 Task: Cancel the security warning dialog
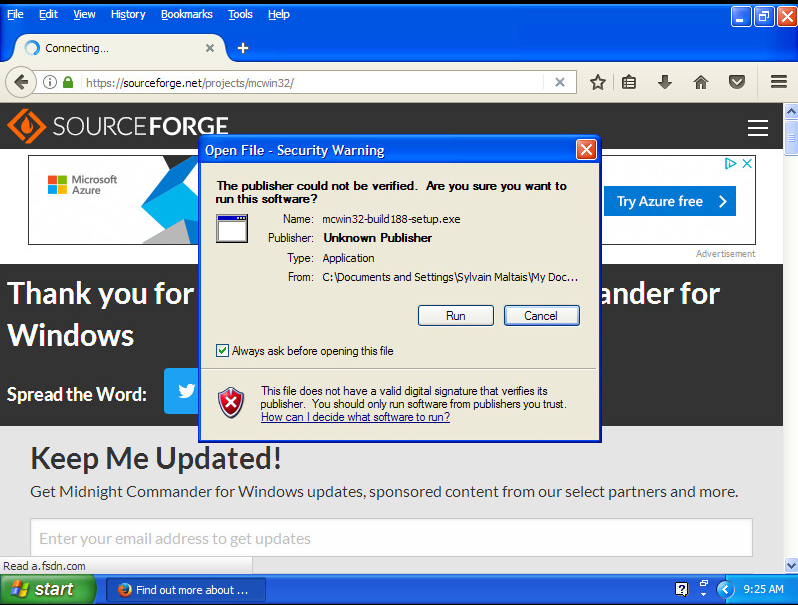[x=542, y=315]
